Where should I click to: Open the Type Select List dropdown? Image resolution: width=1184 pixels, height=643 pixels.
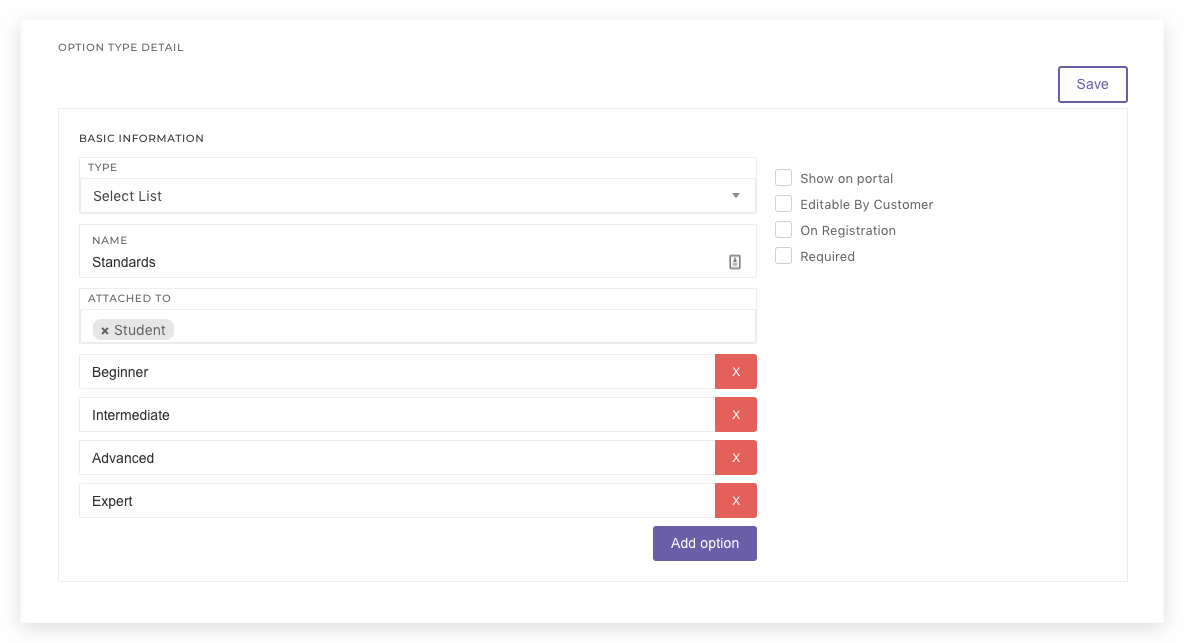pyautogui.click(x=418, y=196)
